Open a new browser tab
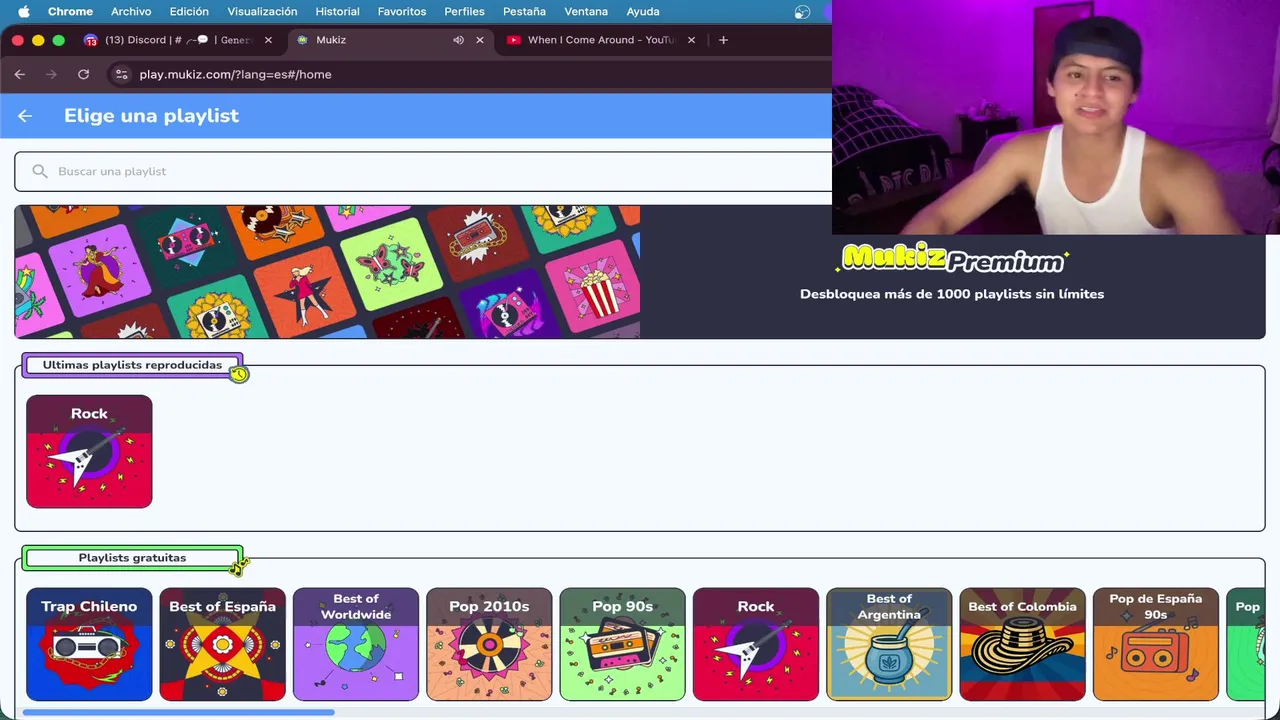The image size is (1280, 720). [723, 40]
